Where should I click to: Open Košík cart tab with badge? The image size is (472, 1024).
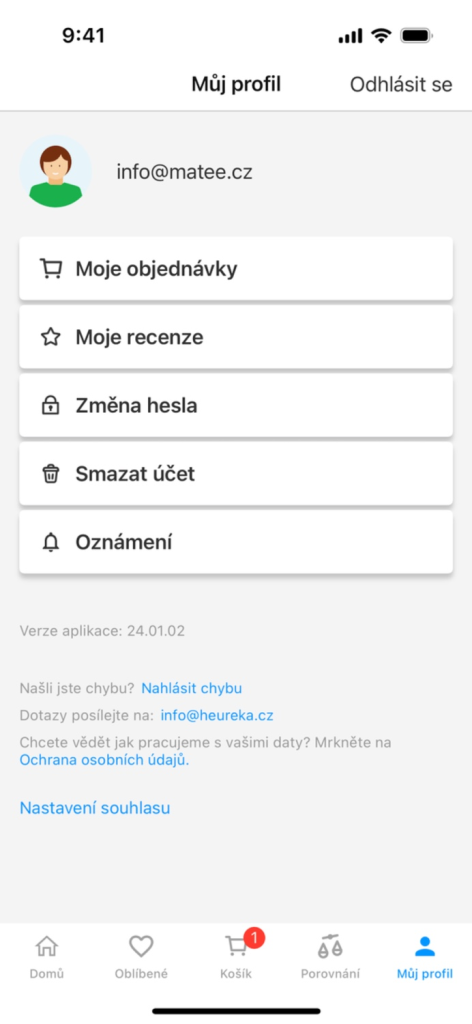(236, 957)
